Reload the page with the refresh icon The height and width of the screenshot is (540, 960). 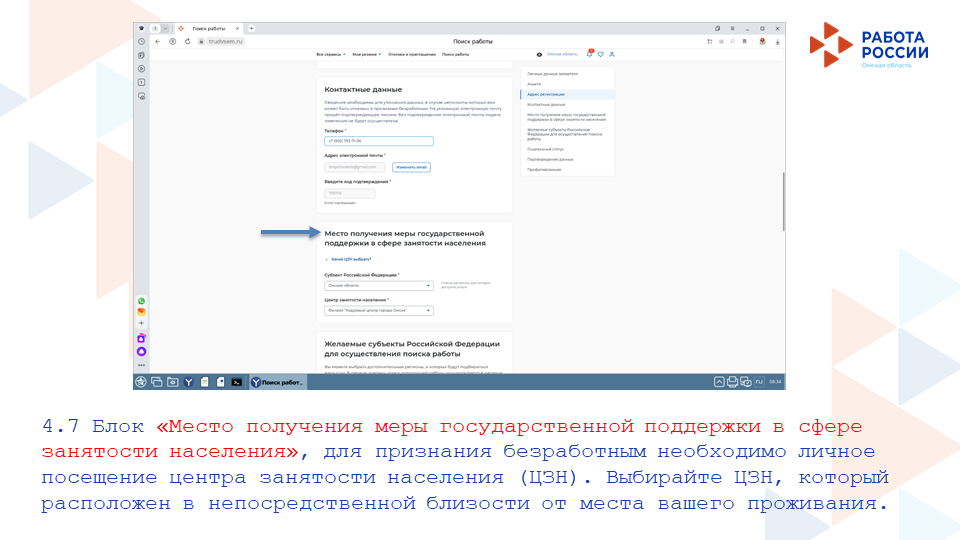[187, 41]
